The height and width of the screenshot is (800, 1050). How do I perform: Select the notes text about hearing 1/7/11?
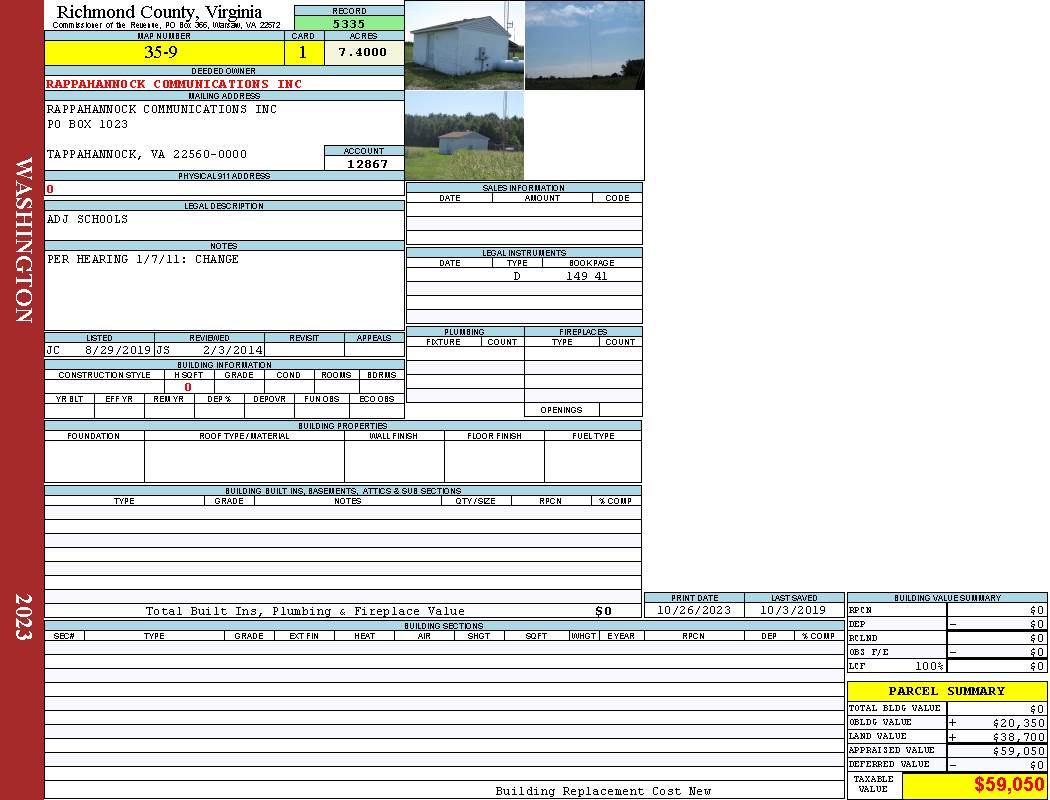point(143,259)
